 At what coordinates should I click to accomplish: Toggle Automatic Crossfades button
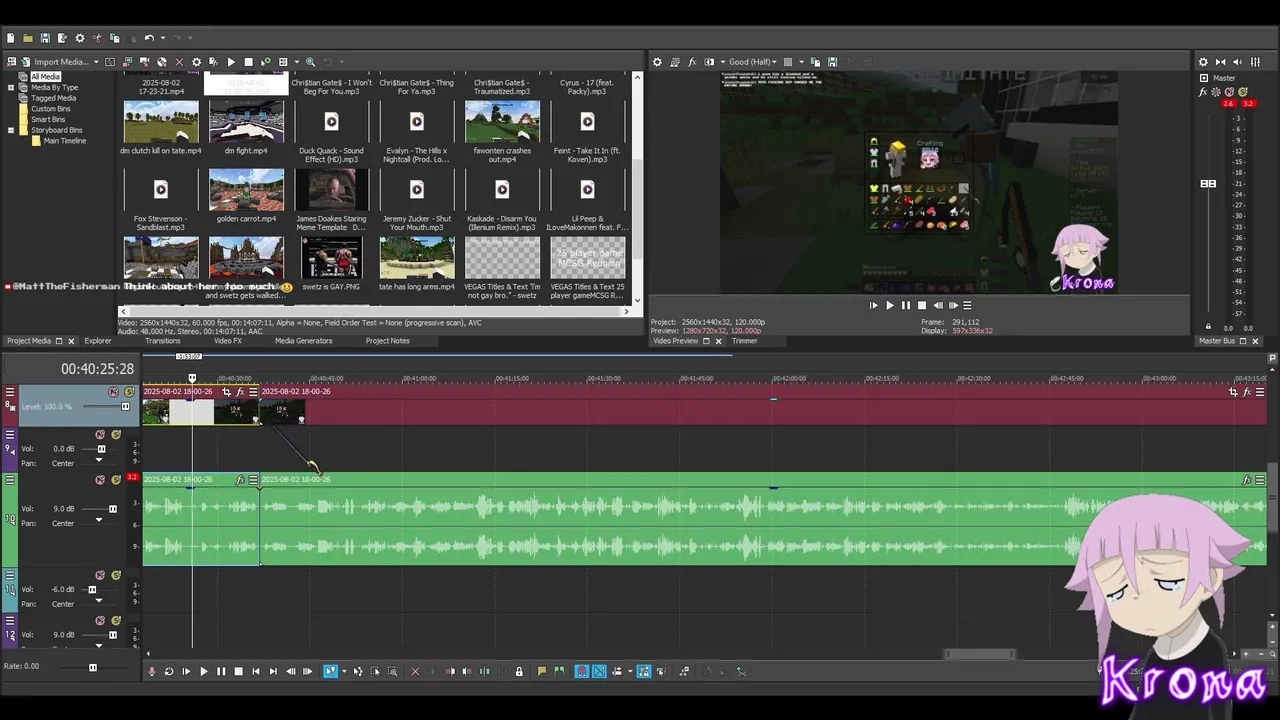tap(599, 672)
